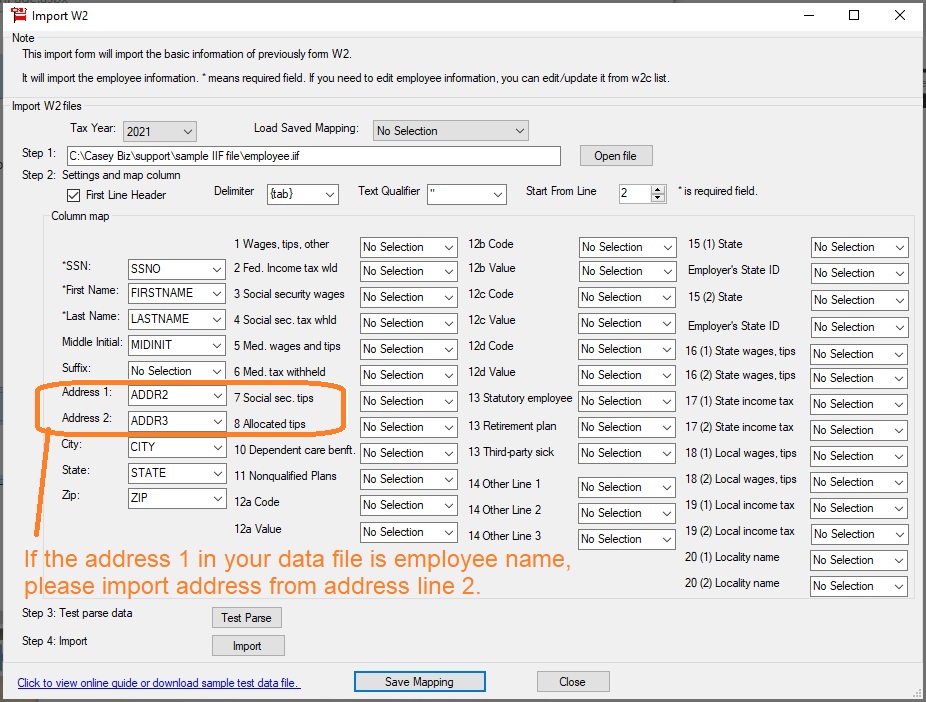926x702 pixels.
Task: Save the current column mapping
Action: (419, 681)
